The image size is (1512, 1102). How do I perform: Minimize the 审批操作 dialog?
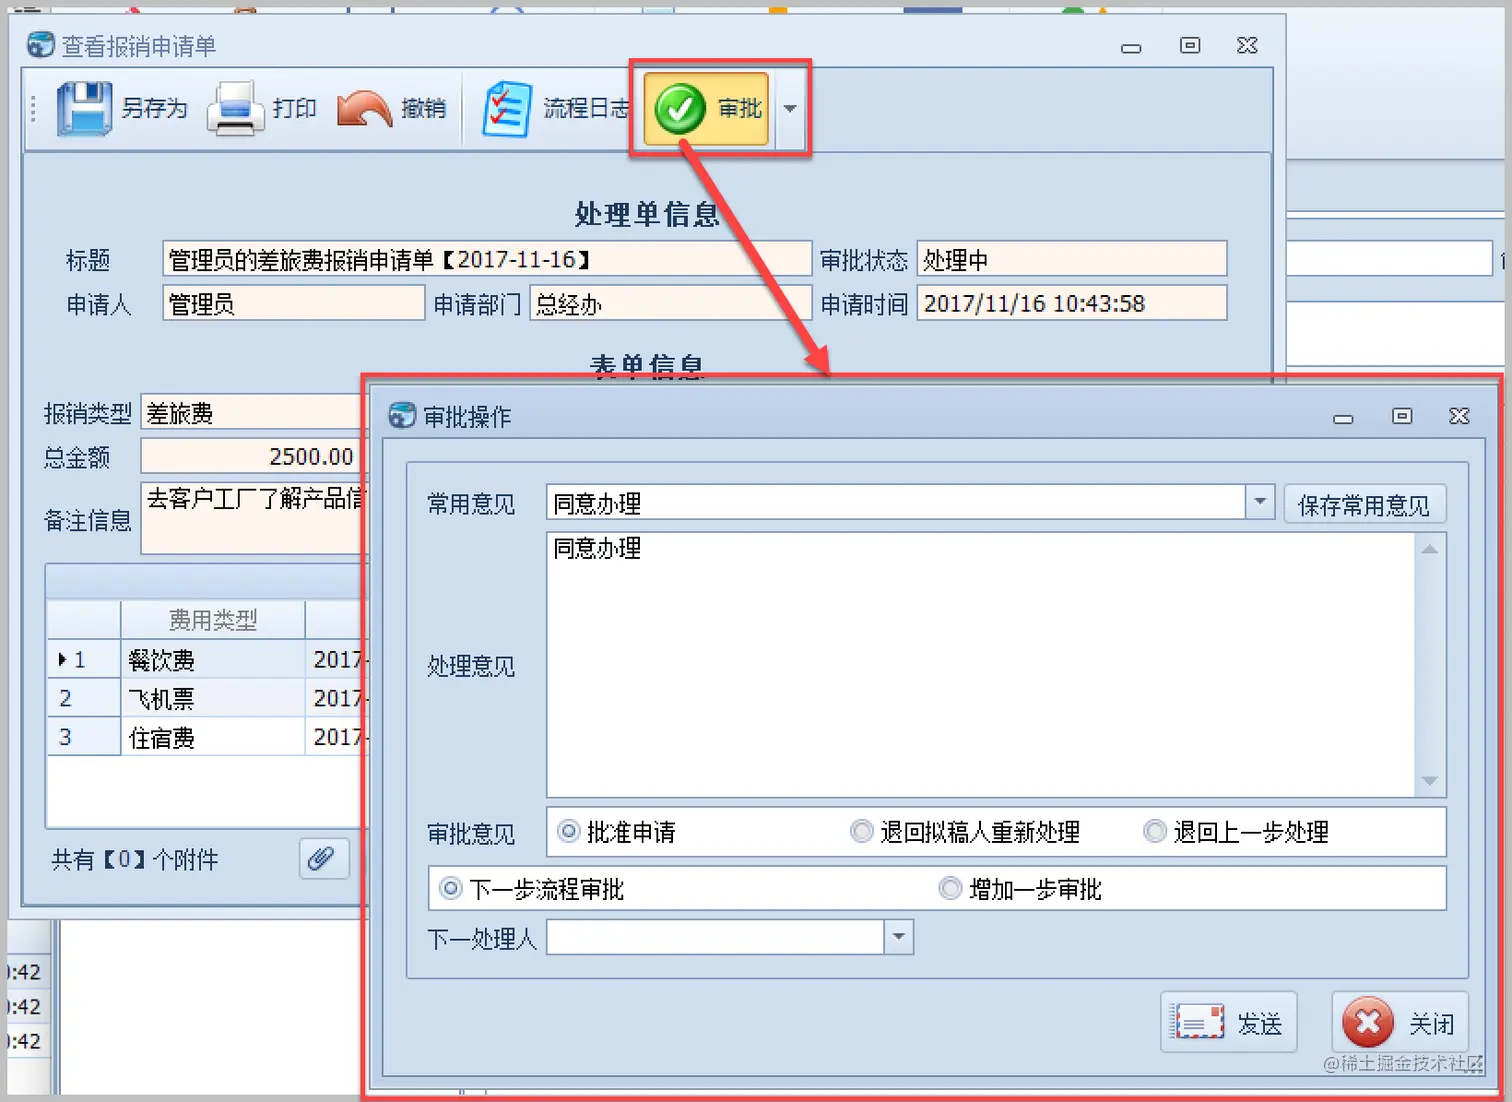point(1343,418)
